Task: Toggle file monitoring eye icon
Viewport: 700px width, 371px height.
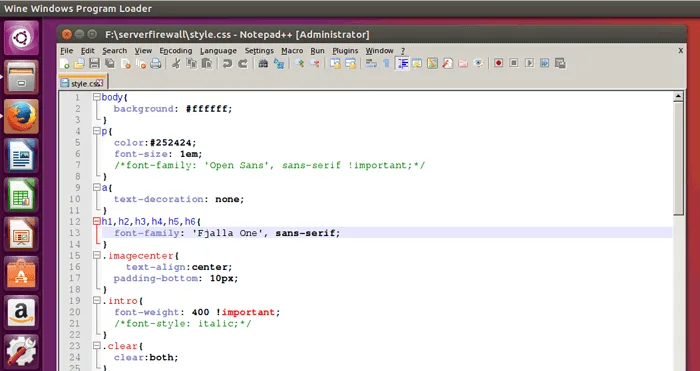Action: pyautogui.click(x=479, y=63)
